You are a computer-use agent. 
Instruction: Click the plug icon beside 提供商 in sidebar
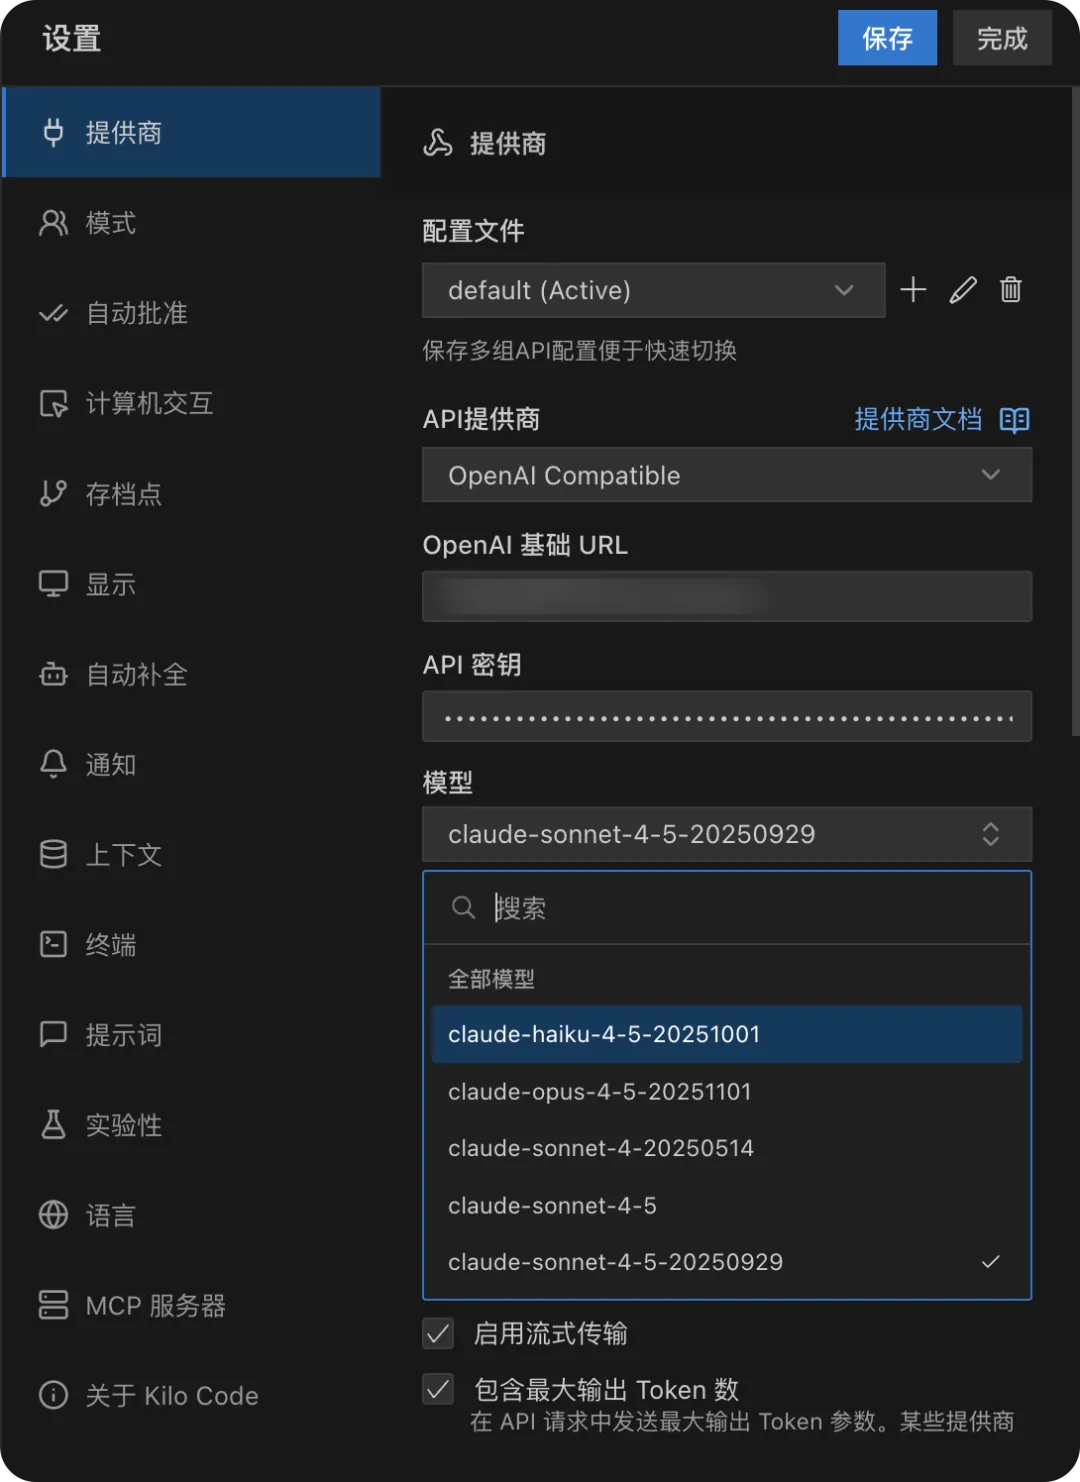coord(53,132)
